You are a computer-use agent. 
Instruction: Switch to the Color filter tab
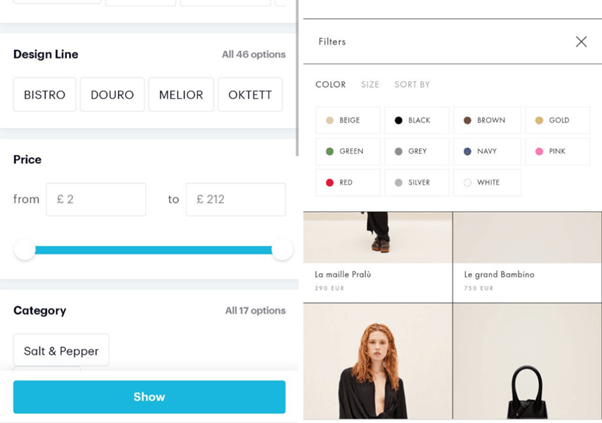(x=330, y=85)
